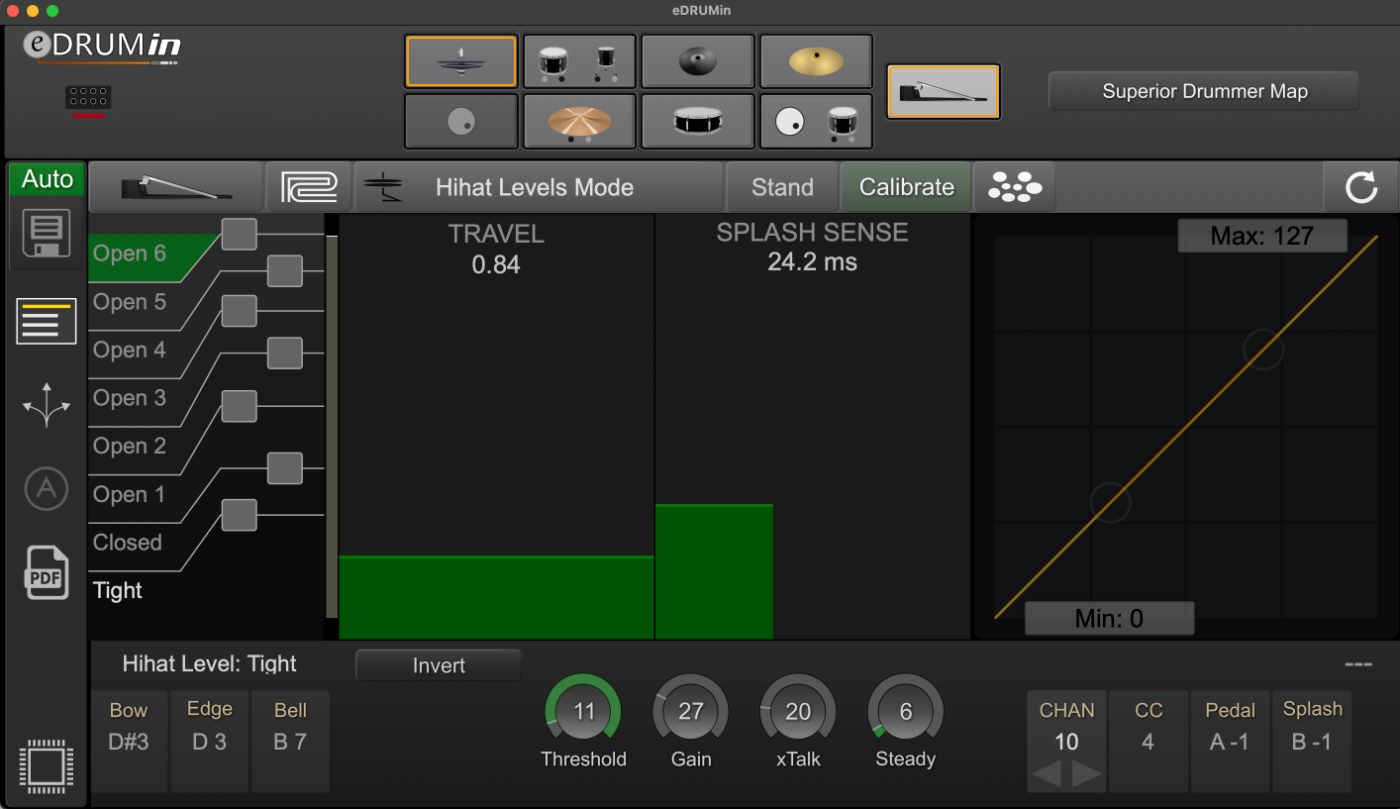Click the CC 4 cell
This screenshot has height=809, width=1400.
[1148, 741]
